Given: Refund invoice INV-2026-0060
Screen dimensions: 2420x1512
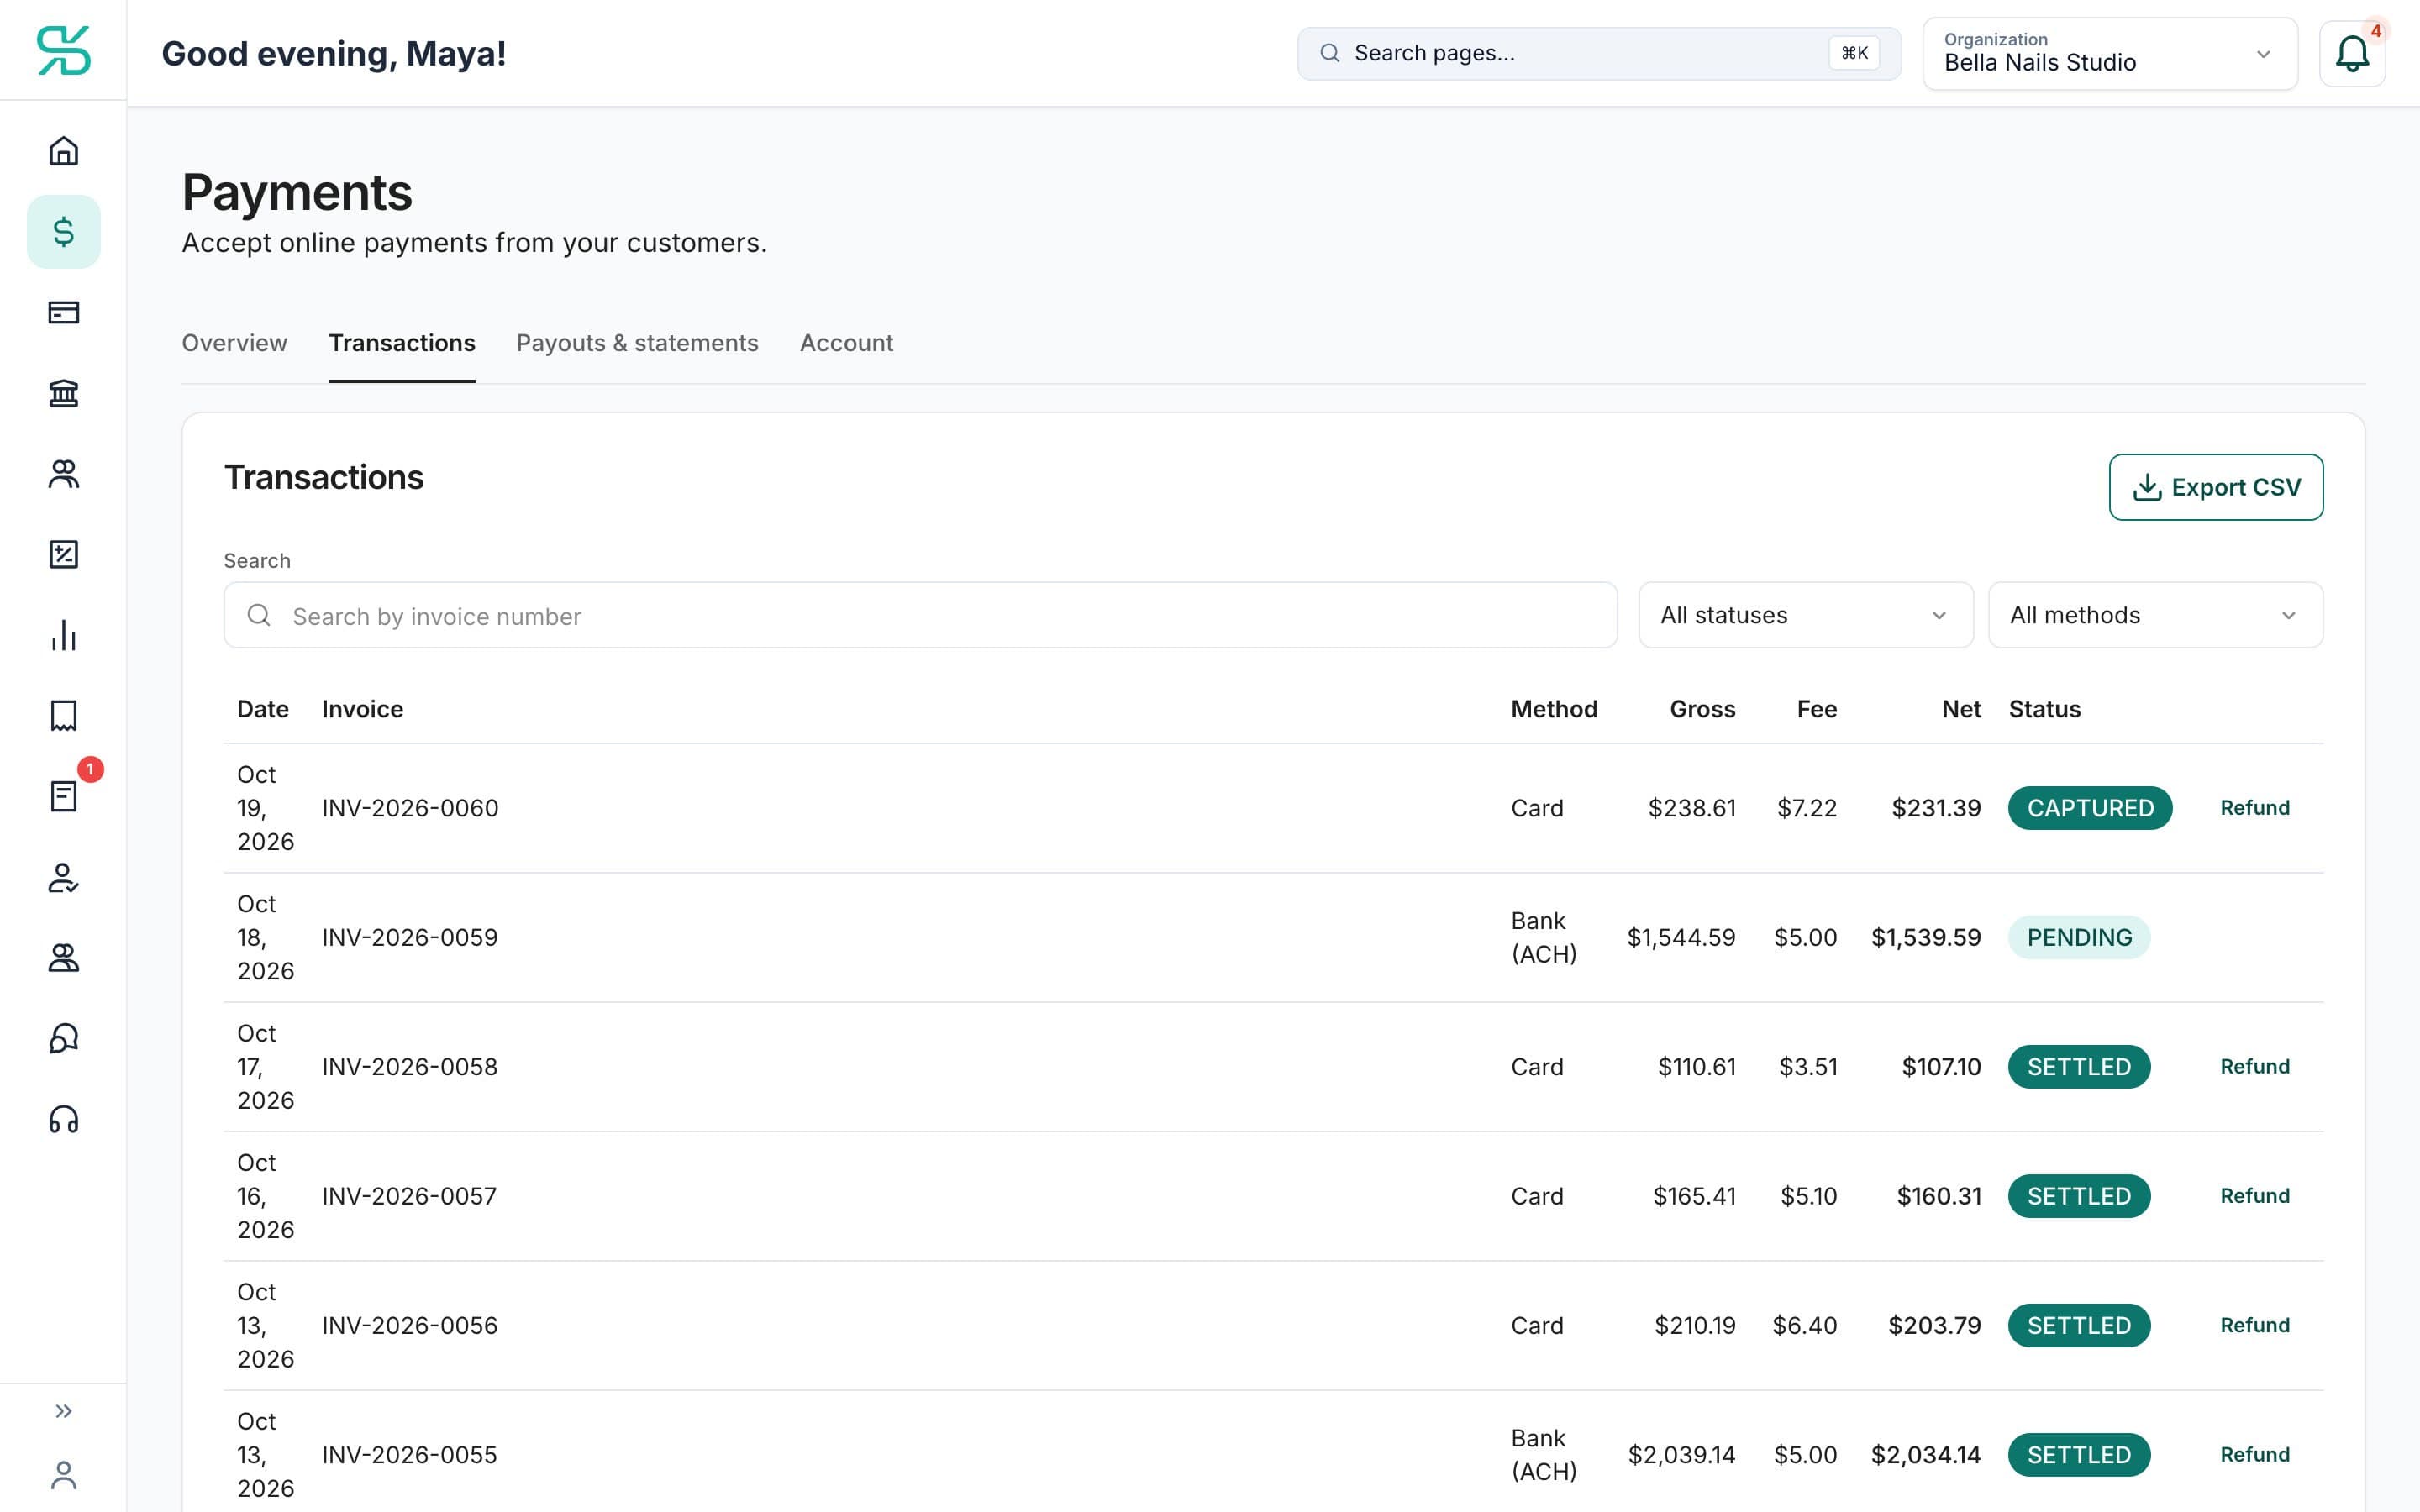Looking at the screenshot, I should (x=2254, y=808).
